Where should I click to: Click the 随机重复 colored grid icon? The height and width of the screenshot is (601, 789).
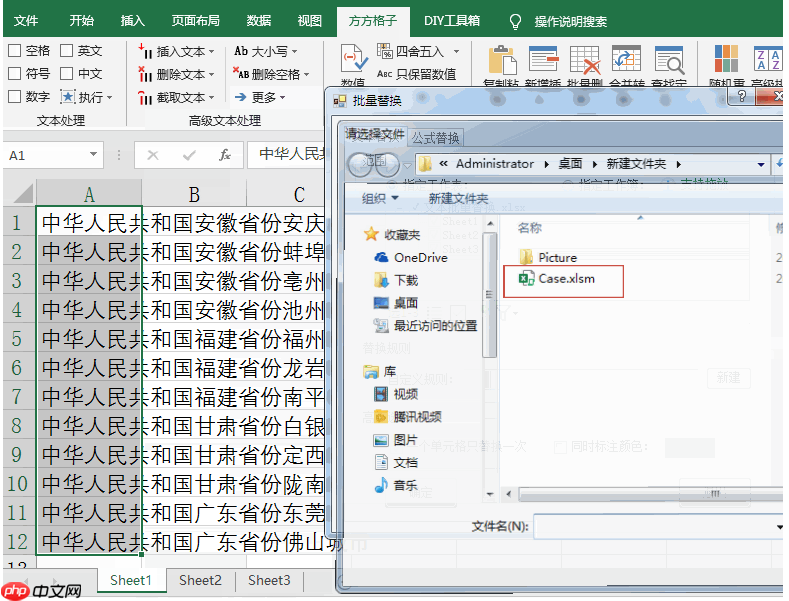click(x=727, y=58)
